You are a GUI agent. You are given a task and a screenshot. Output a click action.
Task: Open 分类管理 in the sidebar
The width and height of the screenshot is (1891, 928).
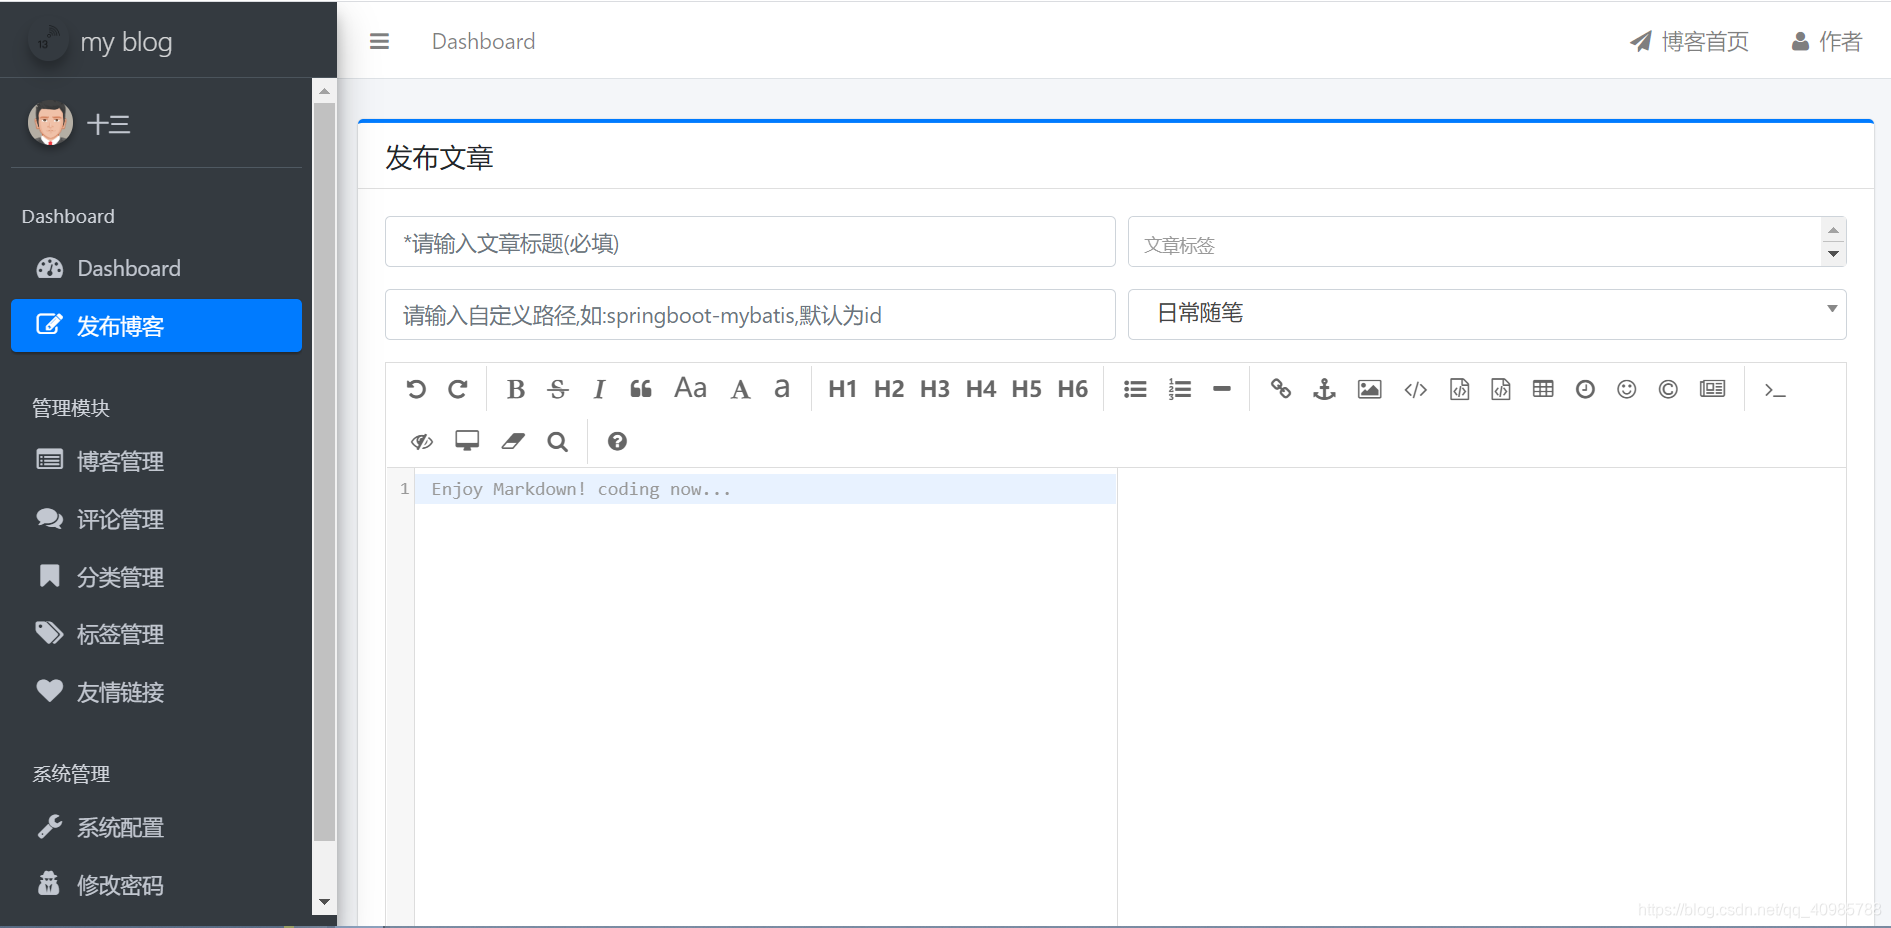pos(156,577)
